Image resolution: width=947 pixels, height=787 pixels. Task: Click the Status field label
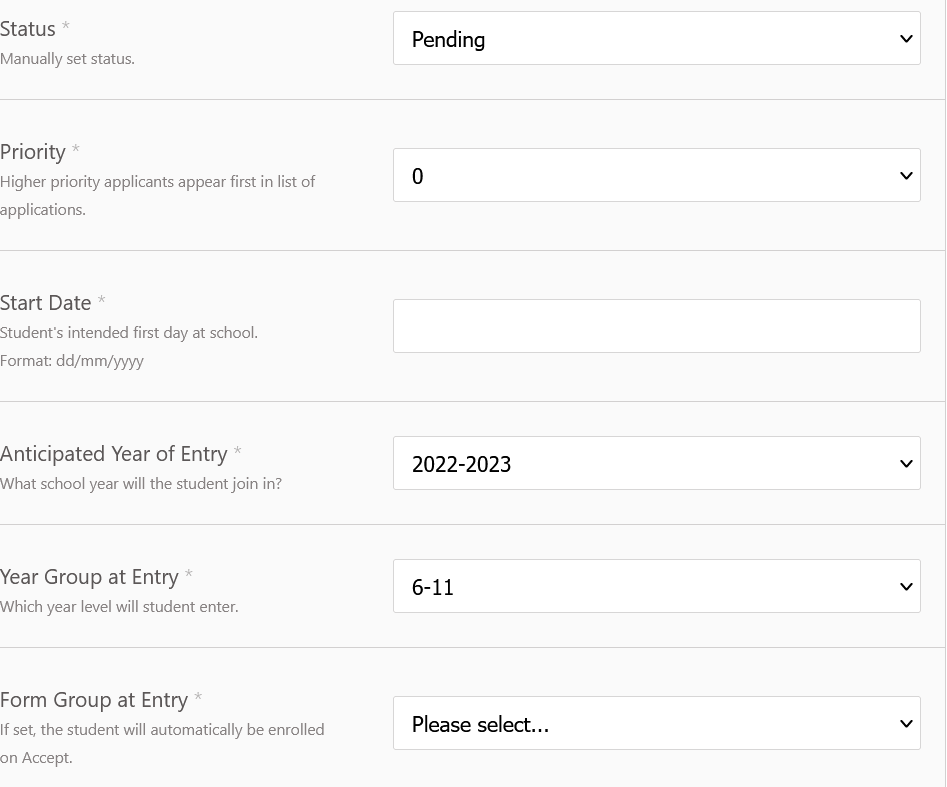[28, 29]
